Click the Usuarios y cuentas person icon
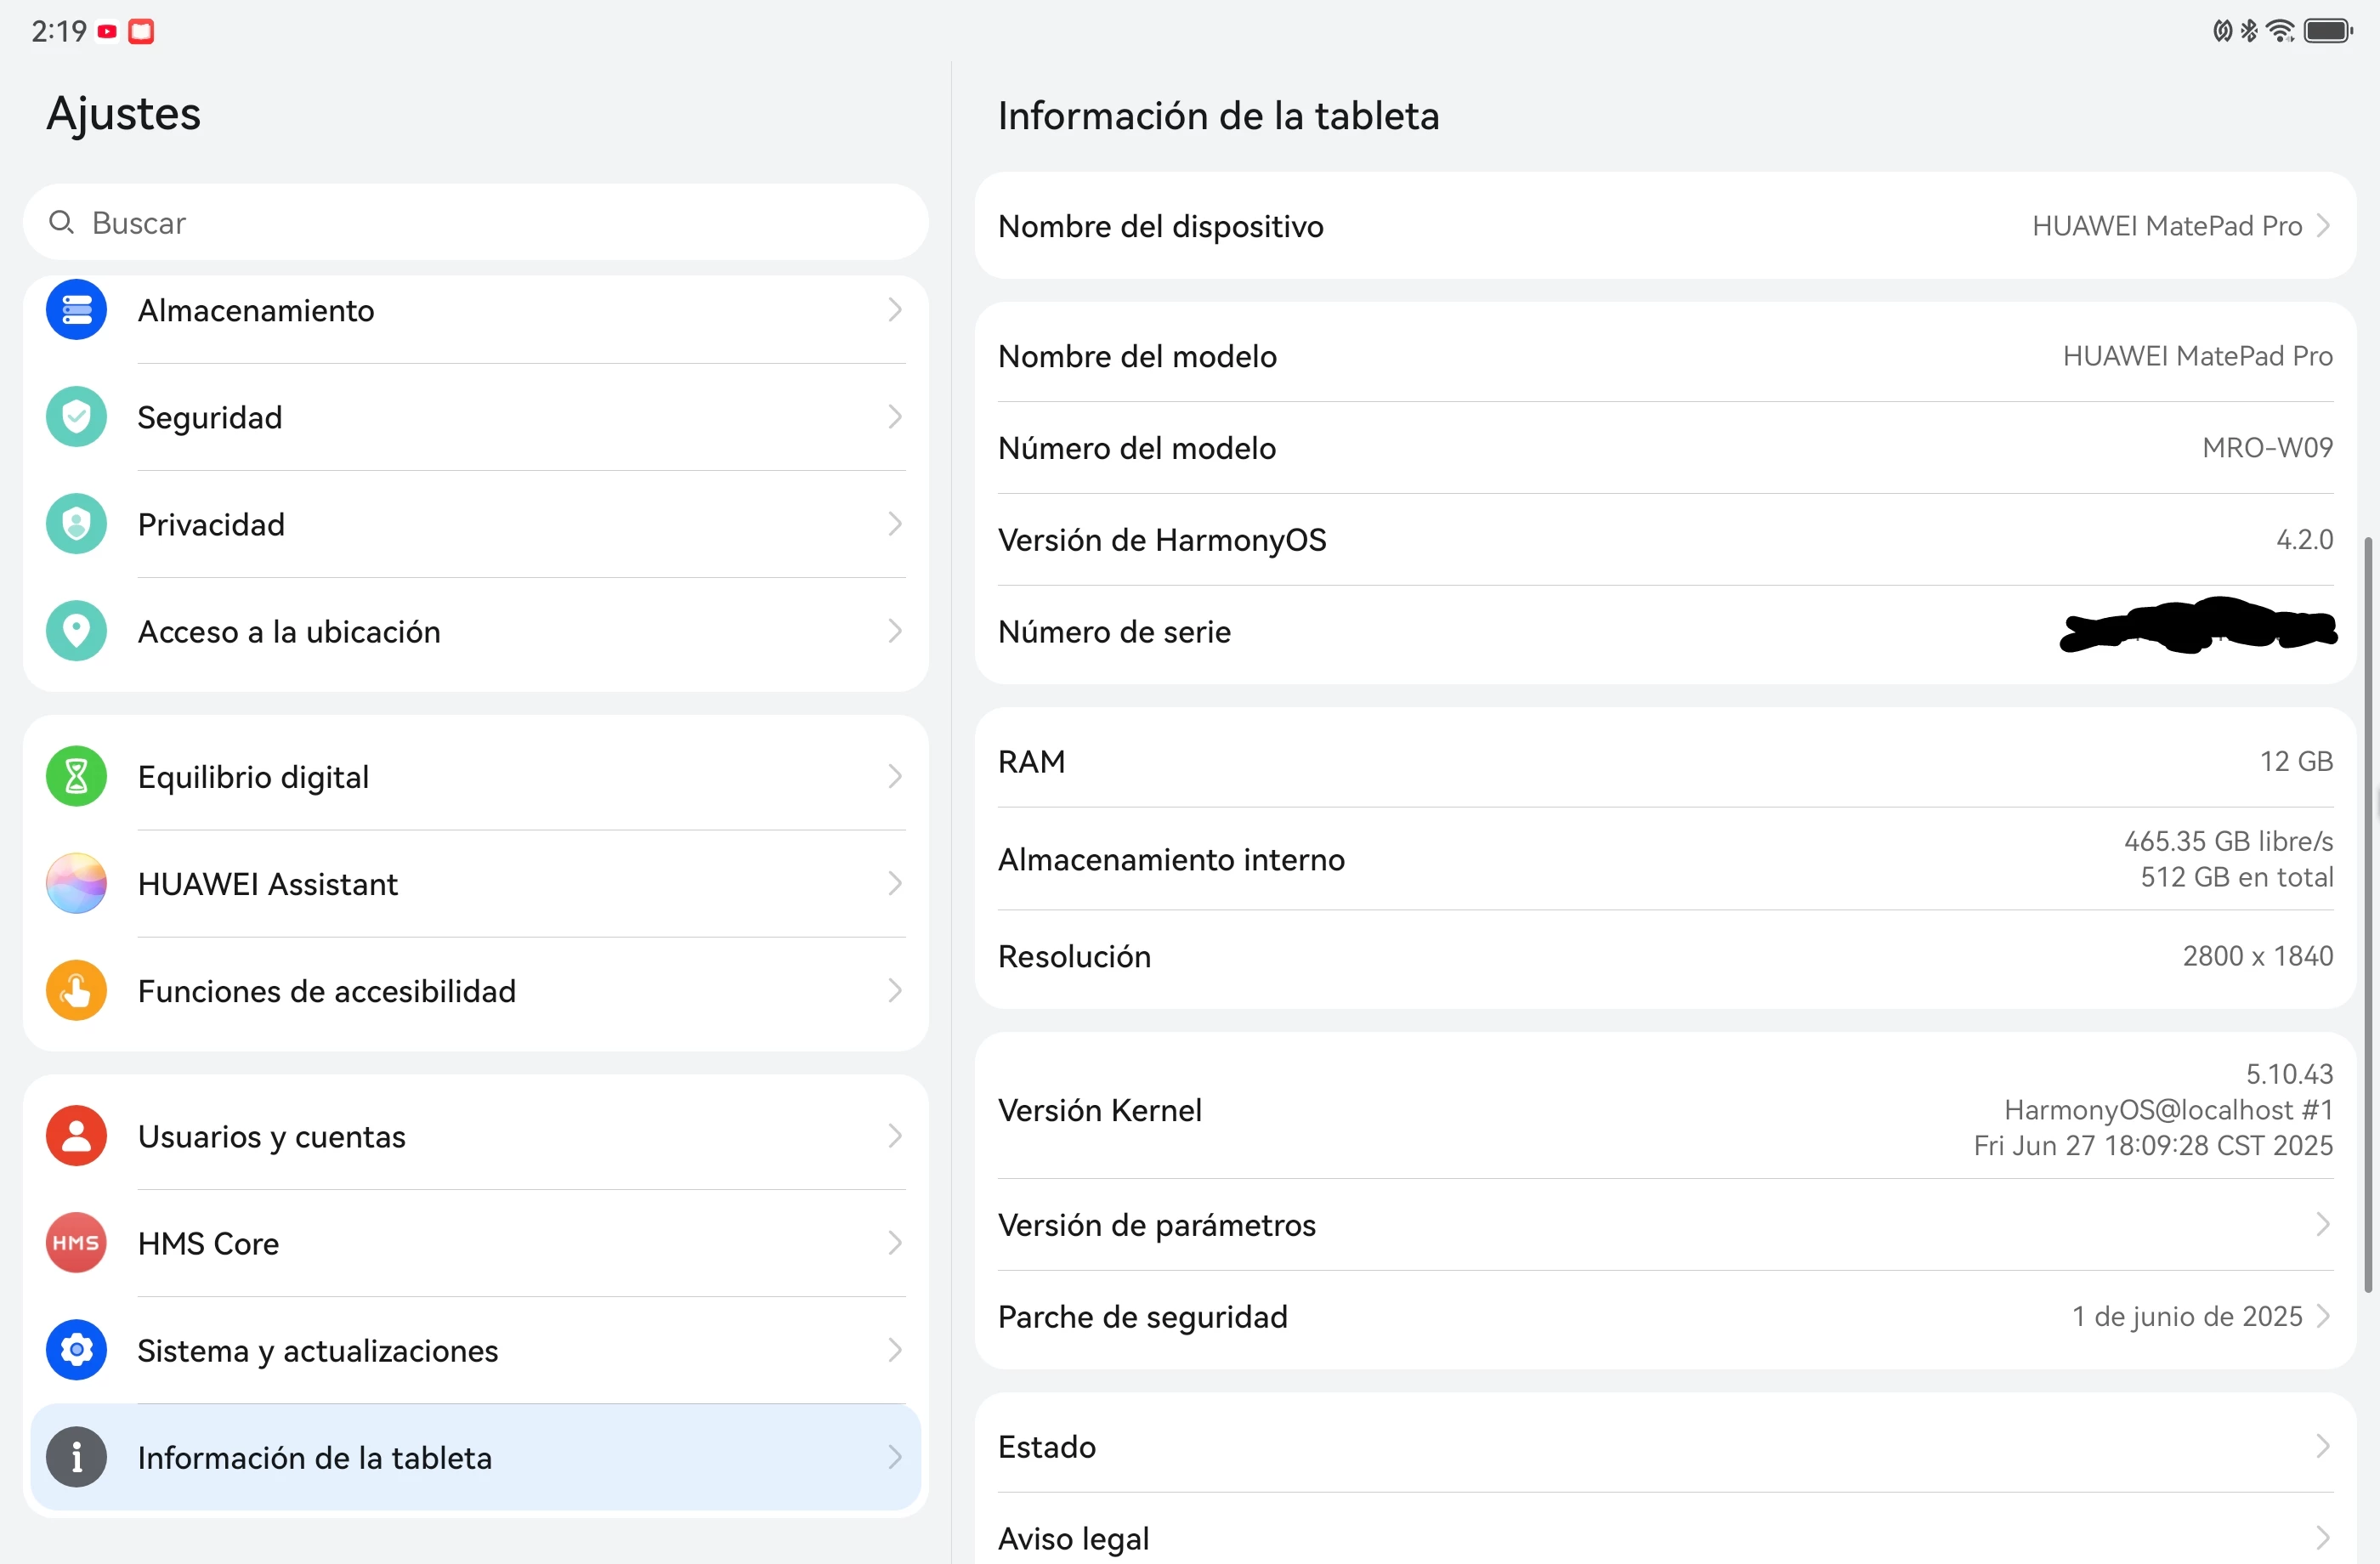Image resolution: width=2380 pixels, height=1564 pixels. pyautogui.click(x=76, y=1136)
